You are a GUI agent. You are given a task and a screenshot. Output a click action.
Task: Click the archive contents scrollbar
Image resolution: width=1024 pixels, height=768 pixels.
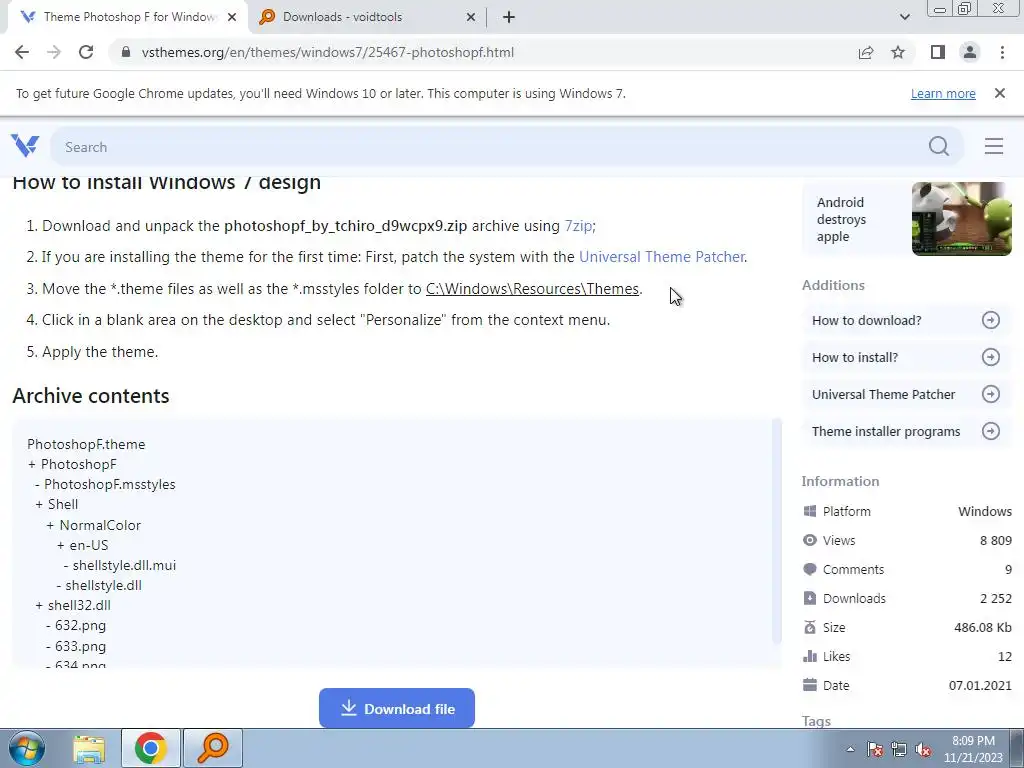click(776, 530)
